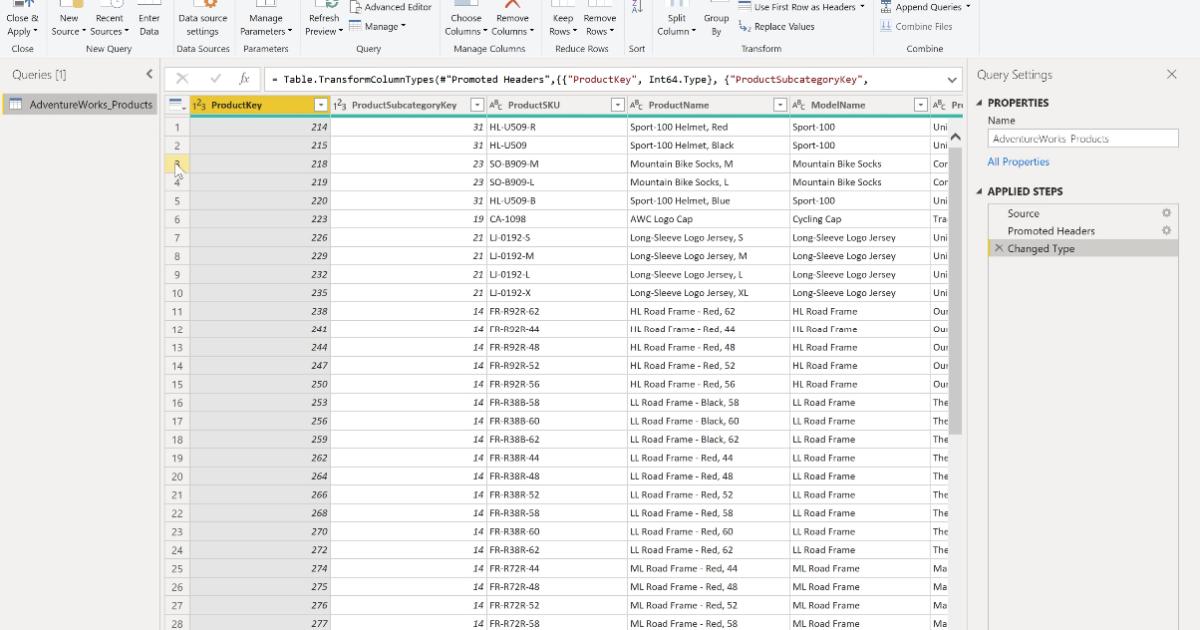Refresh the data preview
The width and height of the screenshot is (1200, 630).
pyautogui.click(x=323, y=18)
